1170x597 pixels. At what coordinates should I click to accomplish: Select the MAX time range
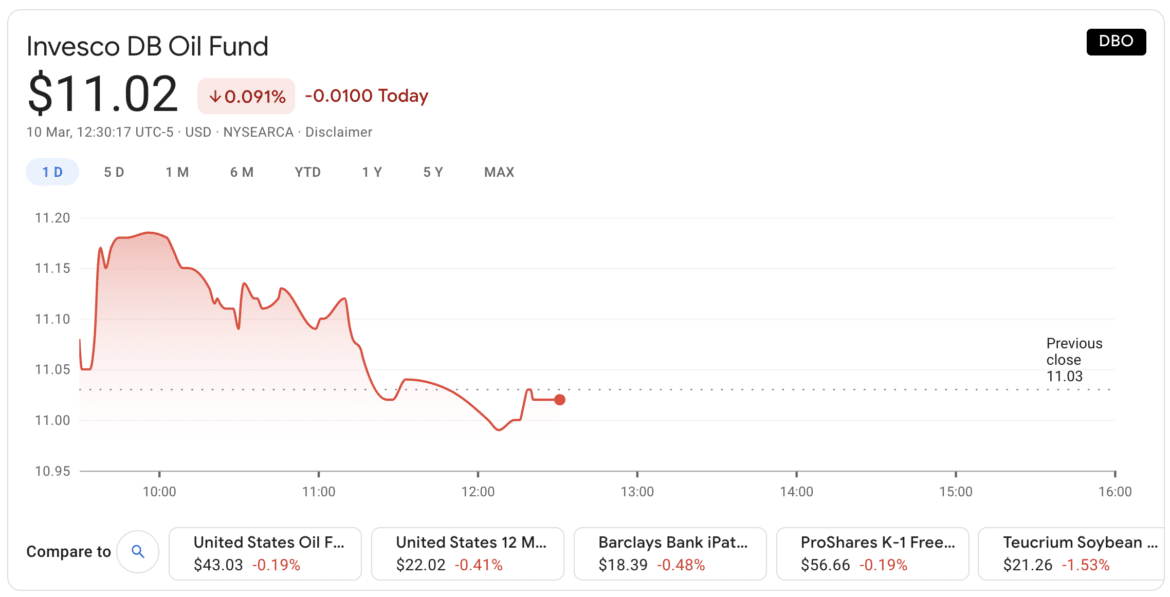click(x=499, y=171)
